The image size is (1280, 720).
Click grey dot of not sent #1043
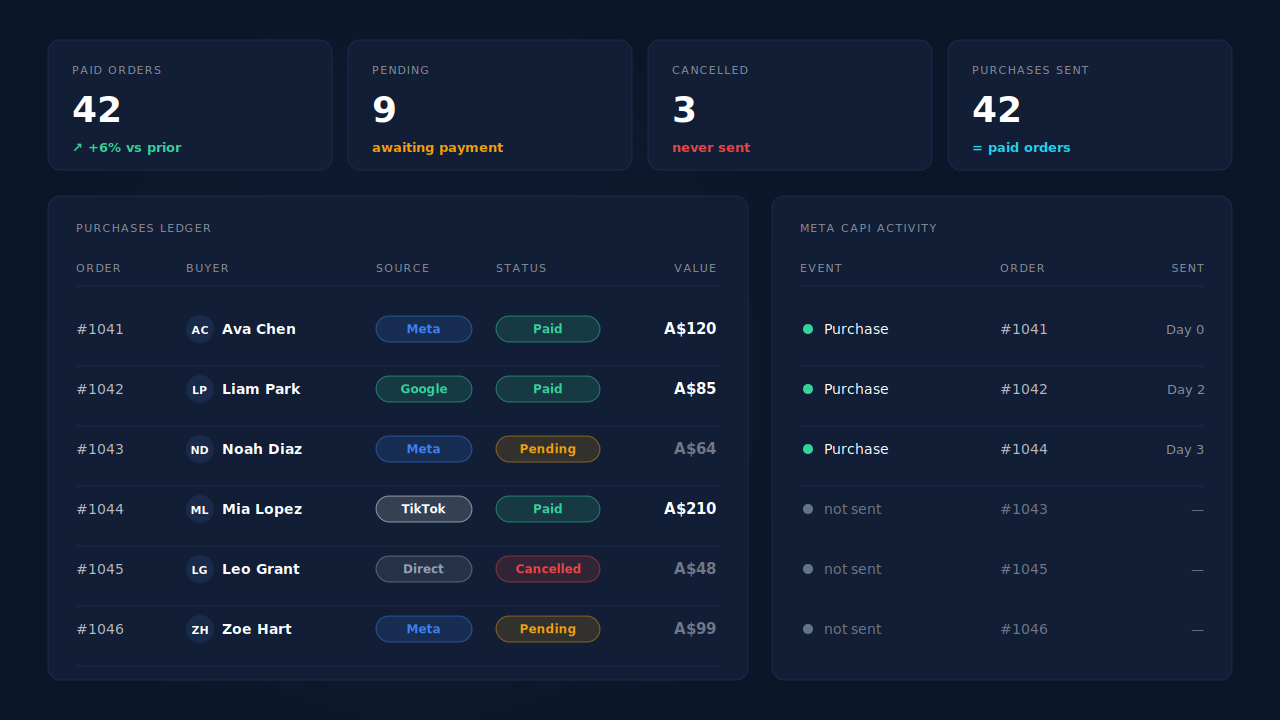coord(808,509)
